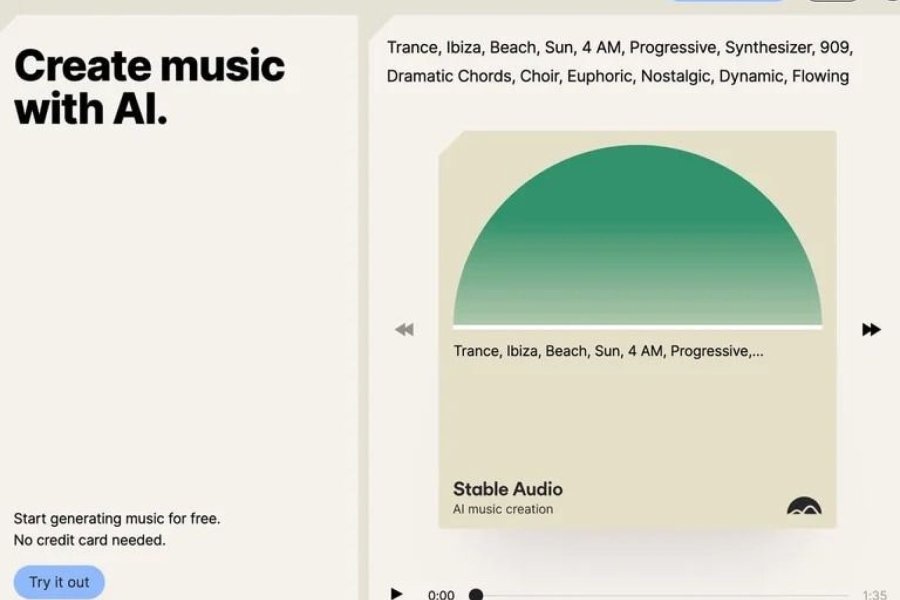900x600 pixels.
Task: Click the playback position slider handle
Action: point(476,595)
